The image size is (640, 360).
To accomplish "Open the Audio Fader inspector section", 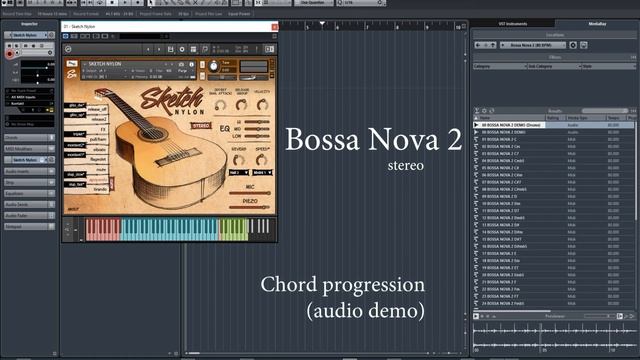I will coord(29,215).
